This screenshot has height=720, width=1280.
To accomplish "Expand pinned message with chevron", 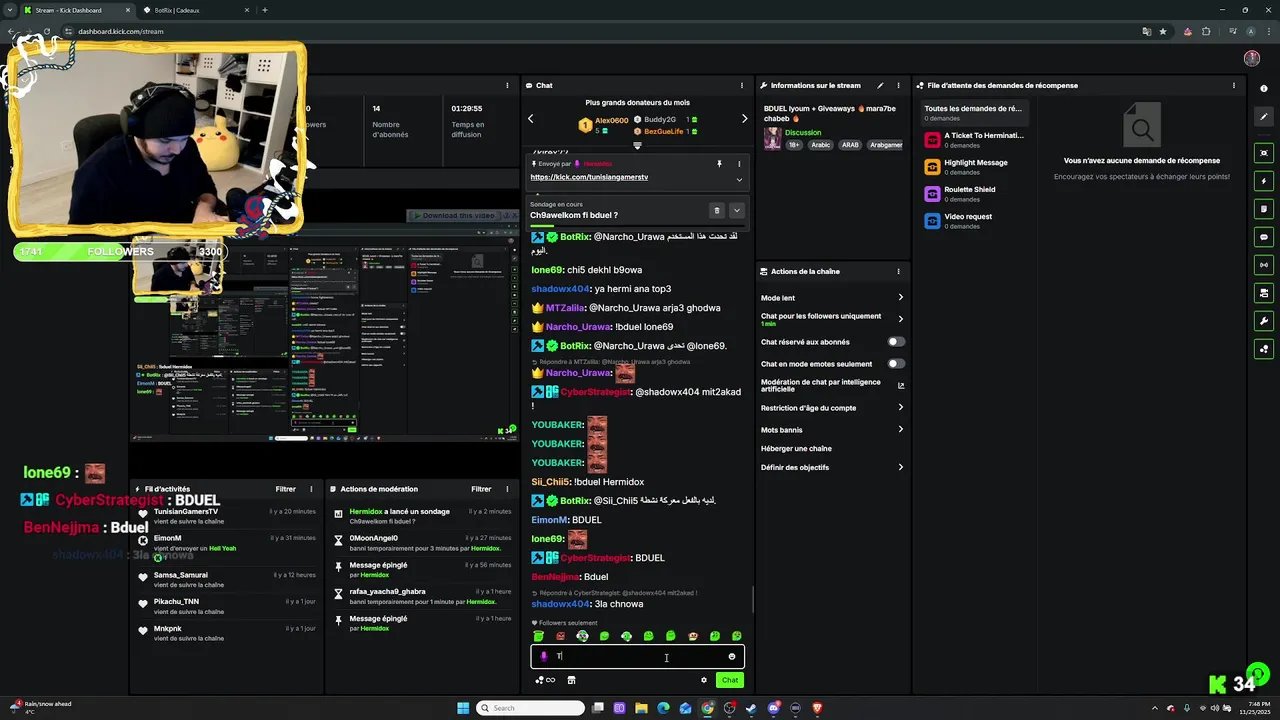I will pos(739,180).
